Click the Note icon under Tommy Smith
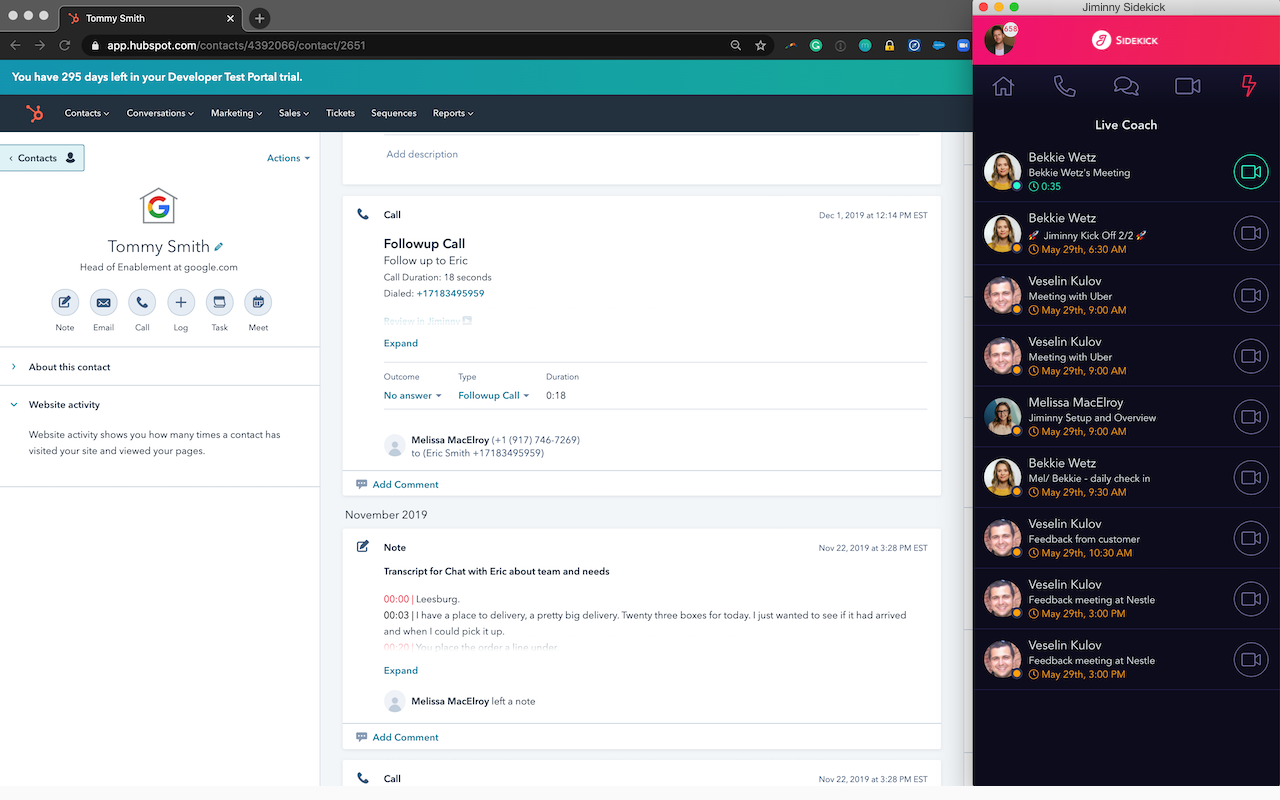Viewport: 1280px width, 800px height. click(x=65, y=302)
